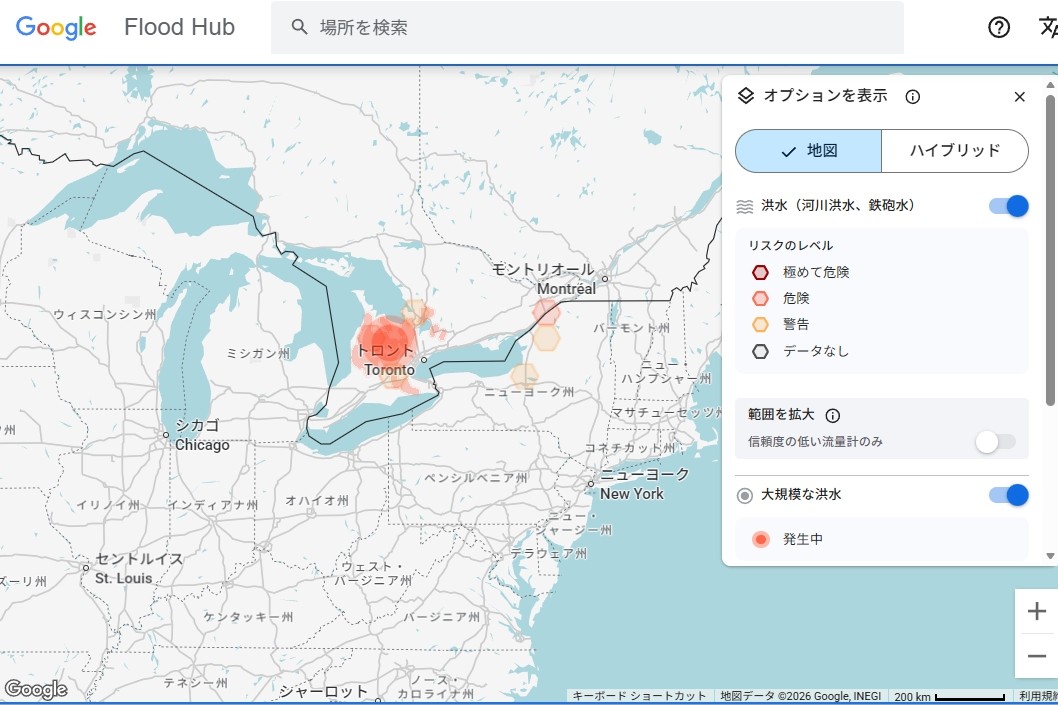Click the layers icon beside オプションを表示

(x=746, y=95)
